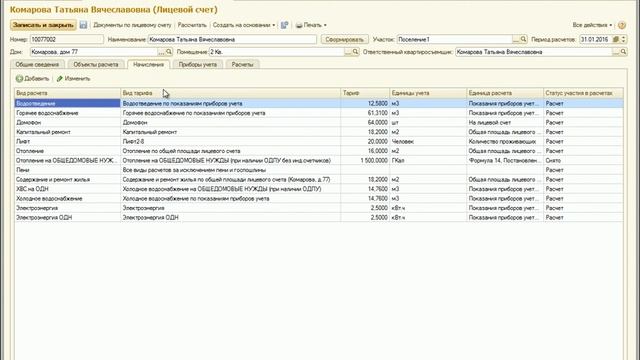640x360 pixels.
Task: Click the Наименование input field
Action: [232, 40]
